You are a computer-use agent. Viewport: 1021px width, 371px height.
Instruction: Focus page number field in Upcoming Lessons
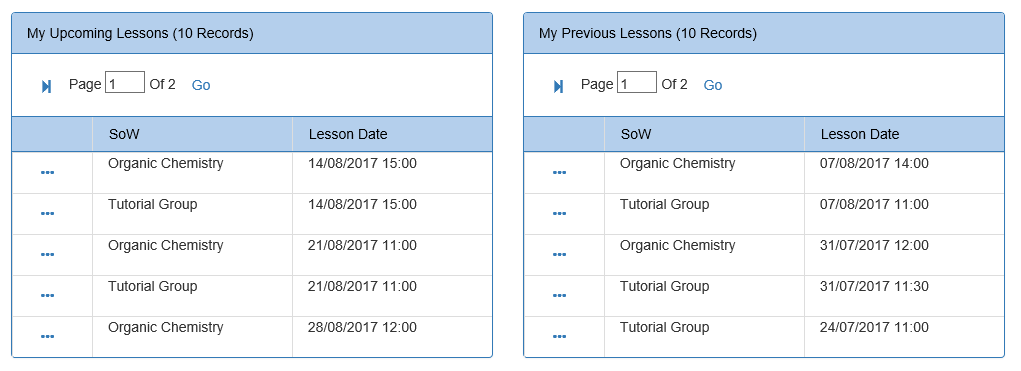coord(125,82)
